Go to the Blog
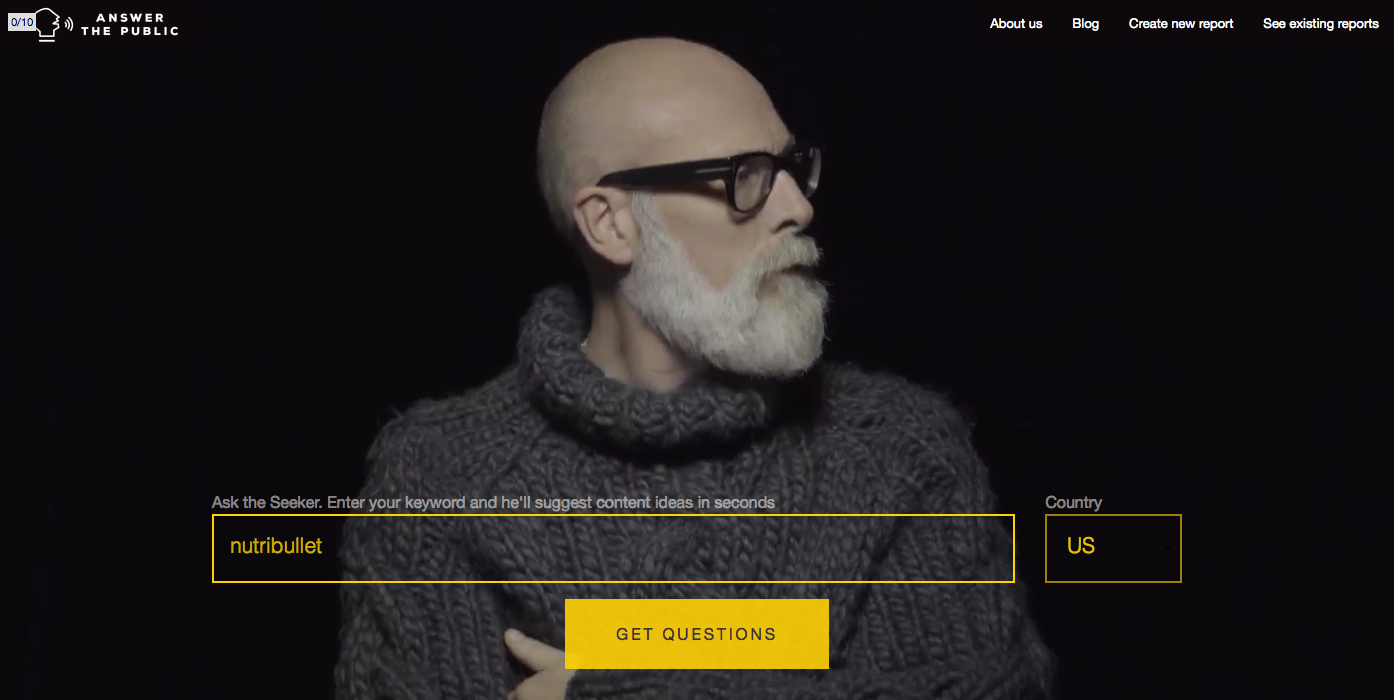1394x700 pixels. [x=1085, y=23]
